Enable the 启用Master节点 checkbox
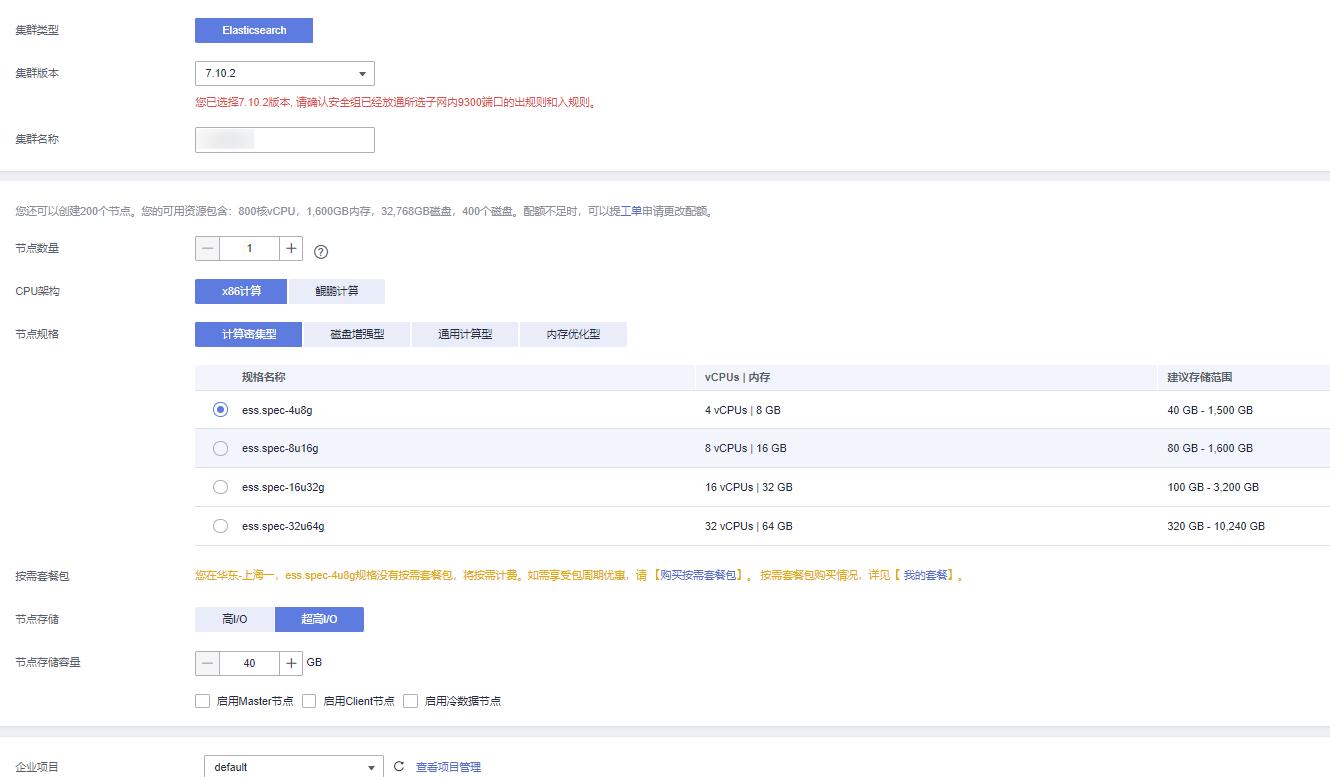The image size is (1330, 777). point(203,701)
